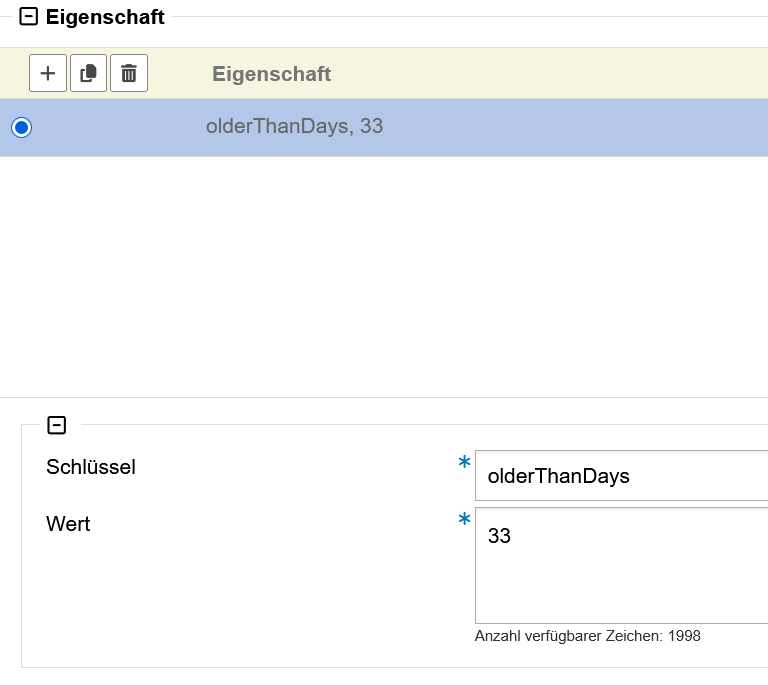Image resolution: width=768 pixels, height=685 pixels.
Task: Click the Schlüssel field label
Action: click(x=91, y=467)
